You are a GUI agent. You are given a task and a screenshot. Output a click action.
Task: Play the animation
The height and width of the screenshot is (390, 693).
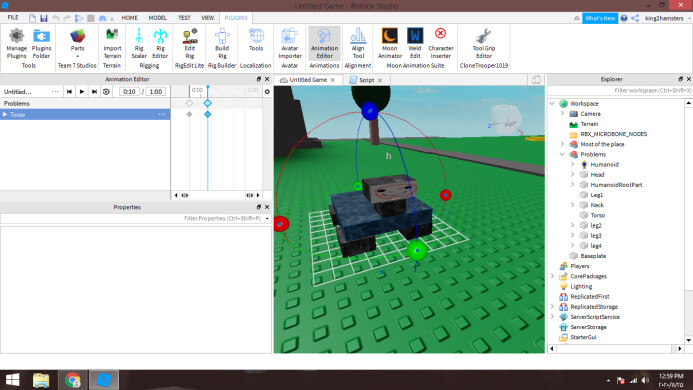(82, 92)
